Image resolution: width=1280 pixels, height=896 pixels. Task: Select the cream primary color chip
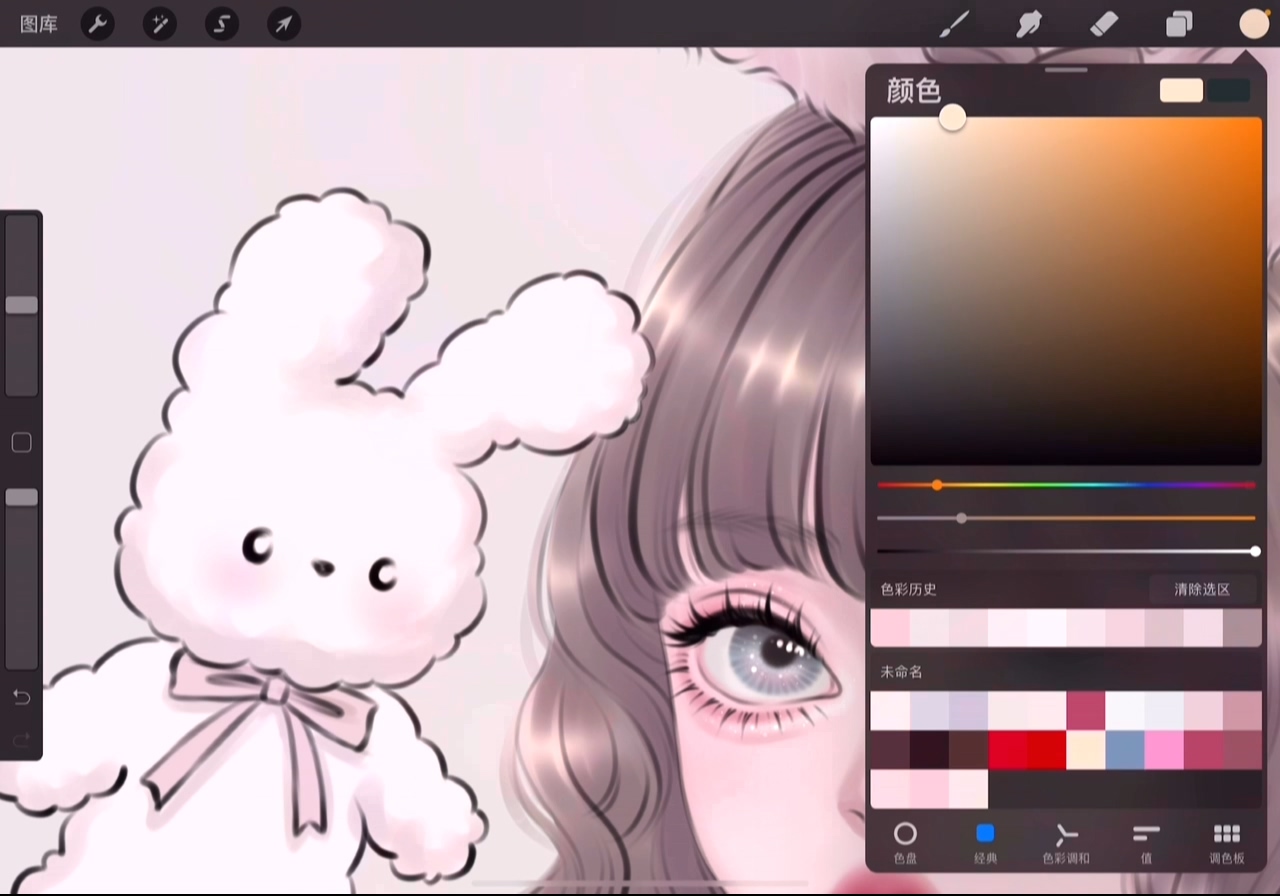[1181, 90]
